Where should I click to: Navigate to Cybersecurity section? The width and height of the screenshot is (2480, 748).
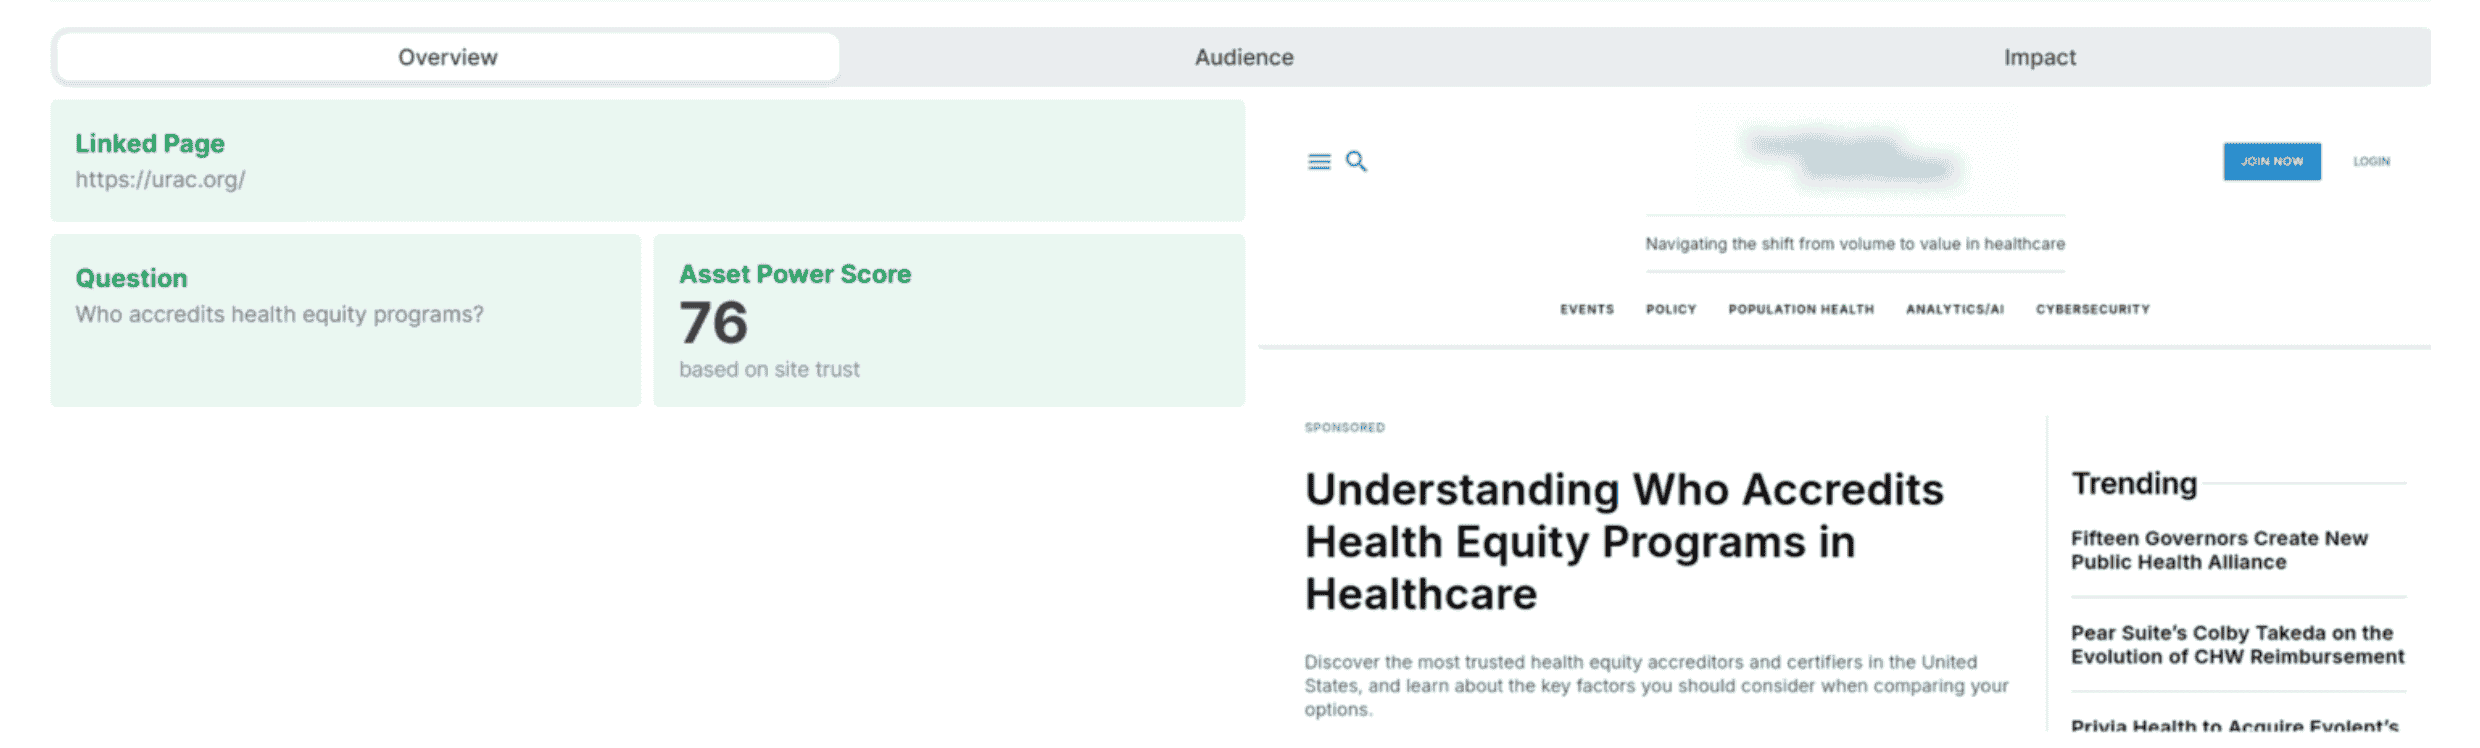coord(2093,309)
